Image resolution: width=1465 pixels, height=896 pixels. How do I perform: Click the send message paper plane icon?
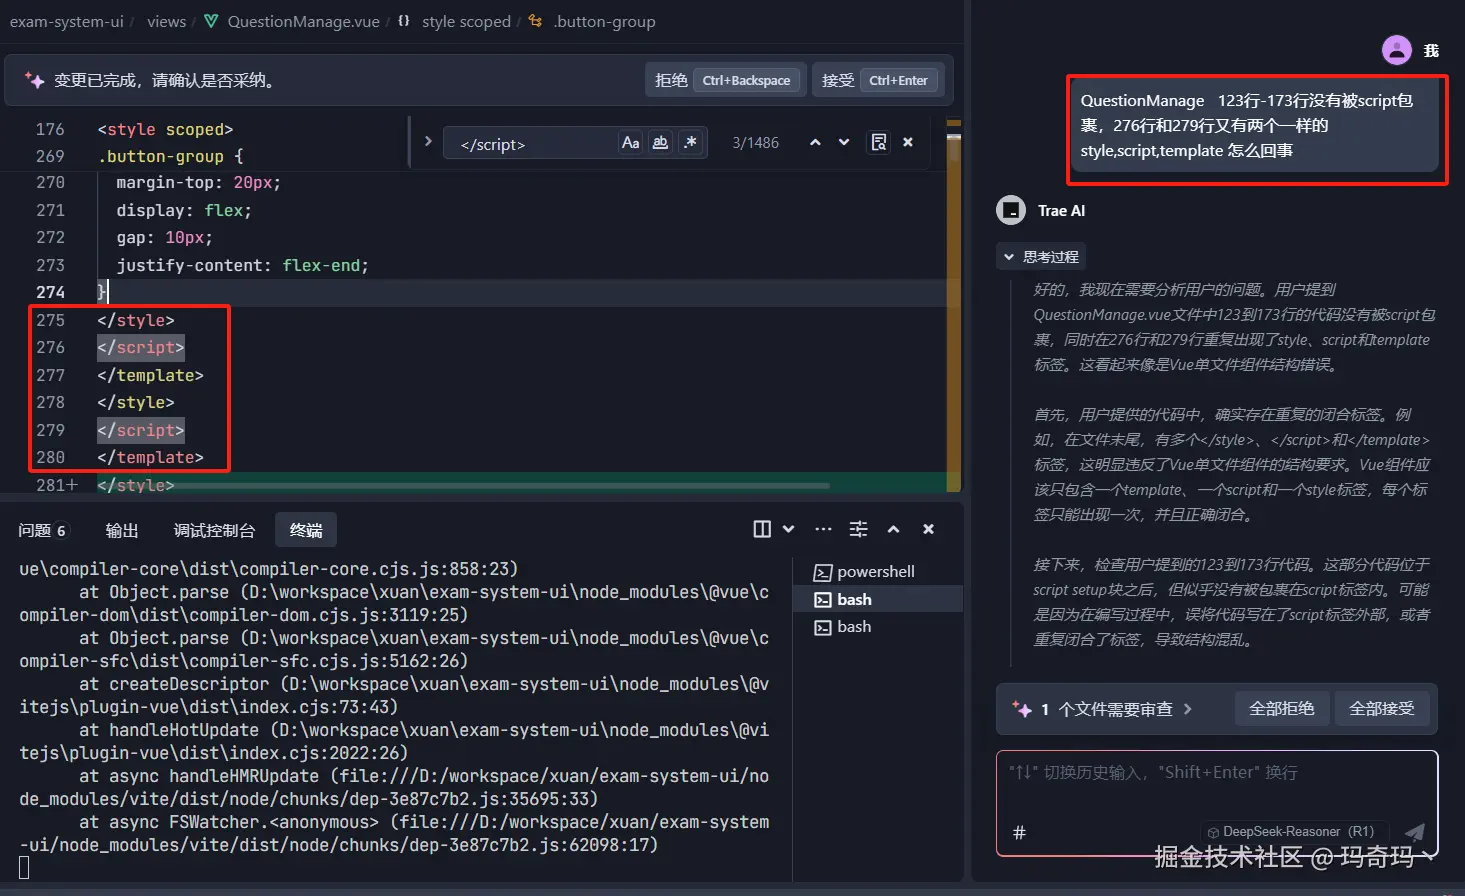(1414, 832)
